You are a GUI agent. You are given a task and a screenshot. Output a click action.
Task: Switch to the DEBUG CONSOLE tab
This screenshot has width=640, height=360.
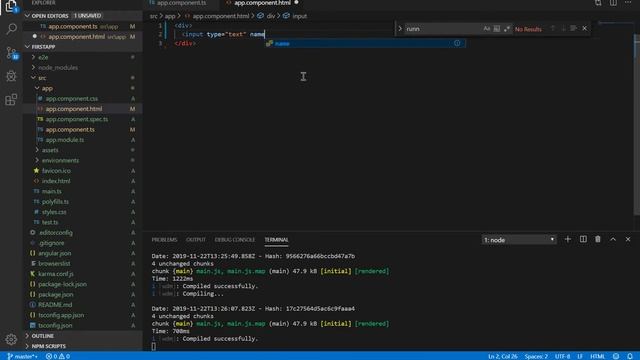[235, 240]
